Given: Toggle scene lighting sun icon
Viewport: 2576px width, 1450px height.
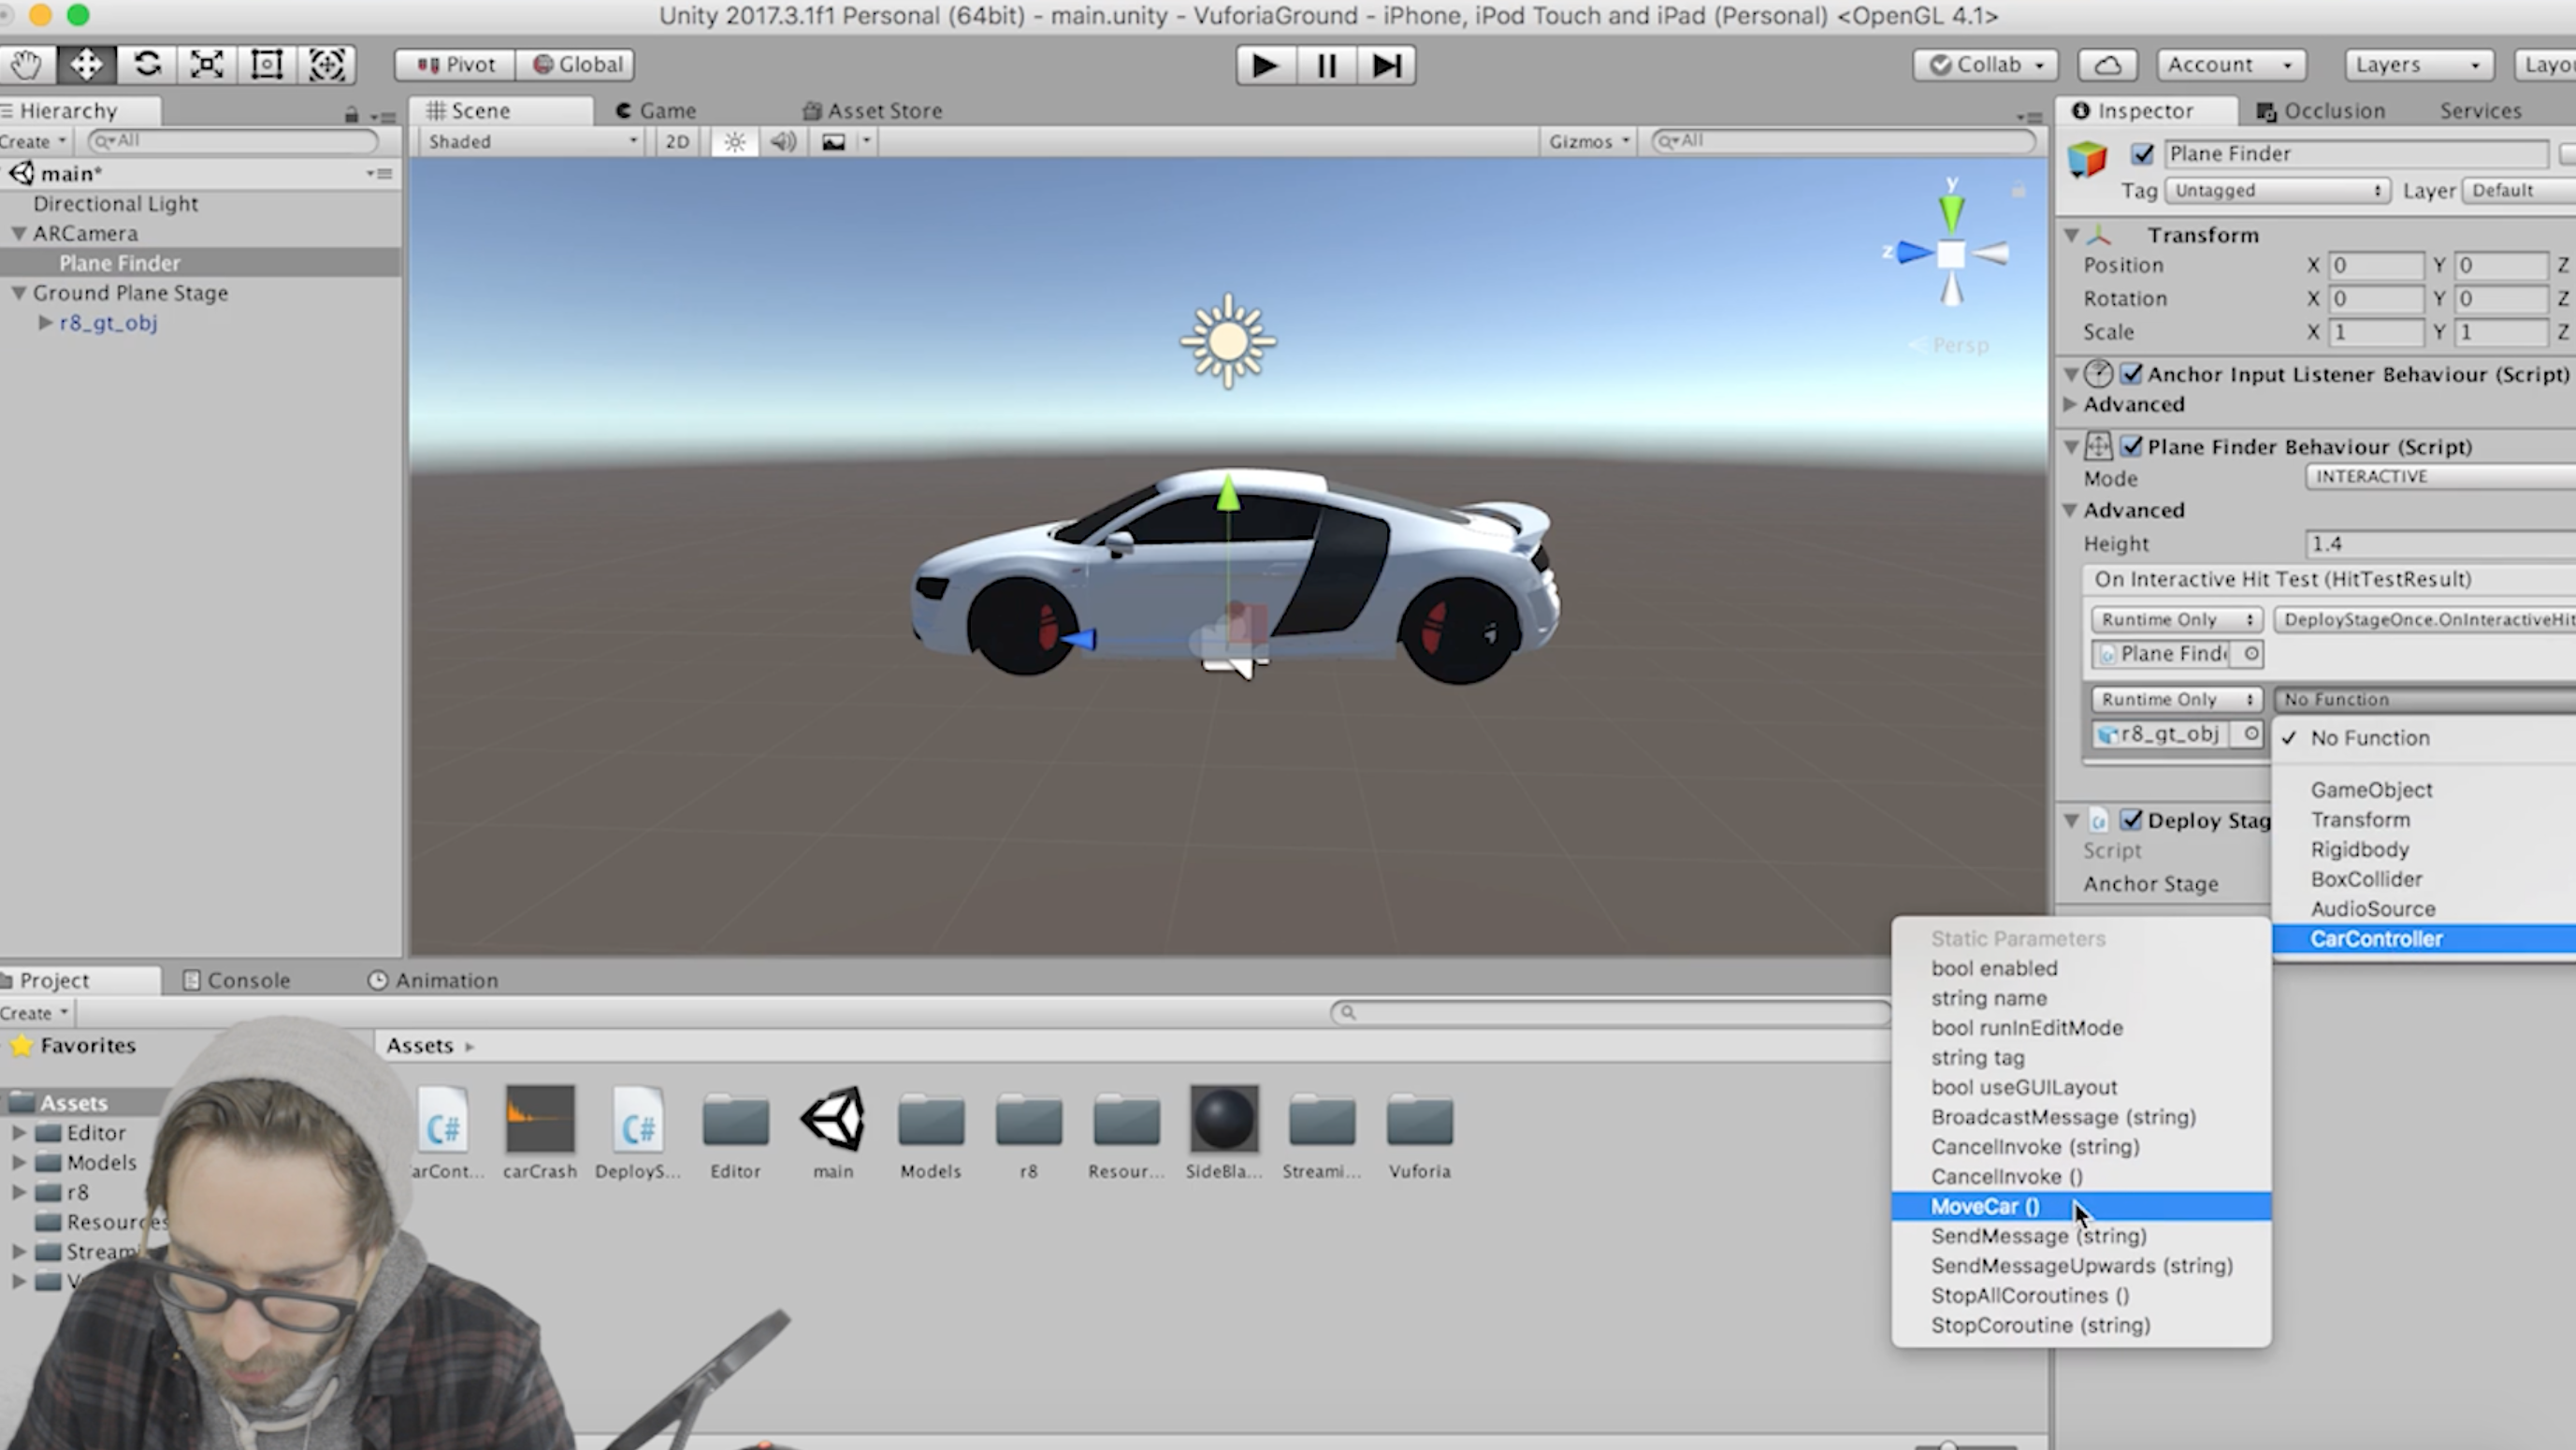Looking at the screenshot, I should pyautogui.click(x=735, y=142).
